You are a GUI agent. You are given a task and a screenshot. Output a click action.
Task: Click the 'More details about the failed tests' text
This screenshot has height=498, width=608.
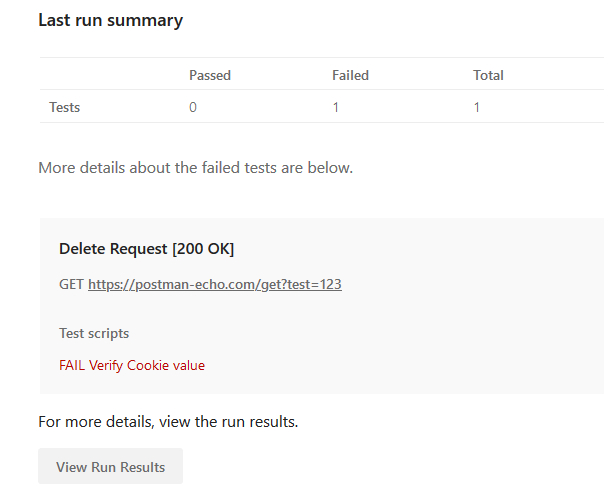click(195, 168)
